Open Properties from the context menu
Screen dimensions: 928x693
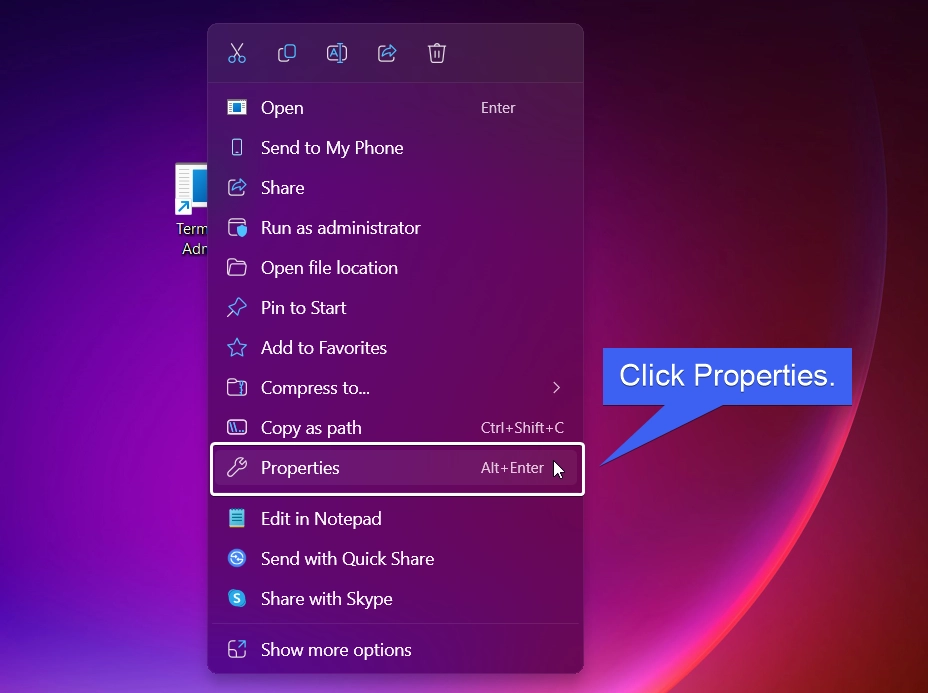395,468
